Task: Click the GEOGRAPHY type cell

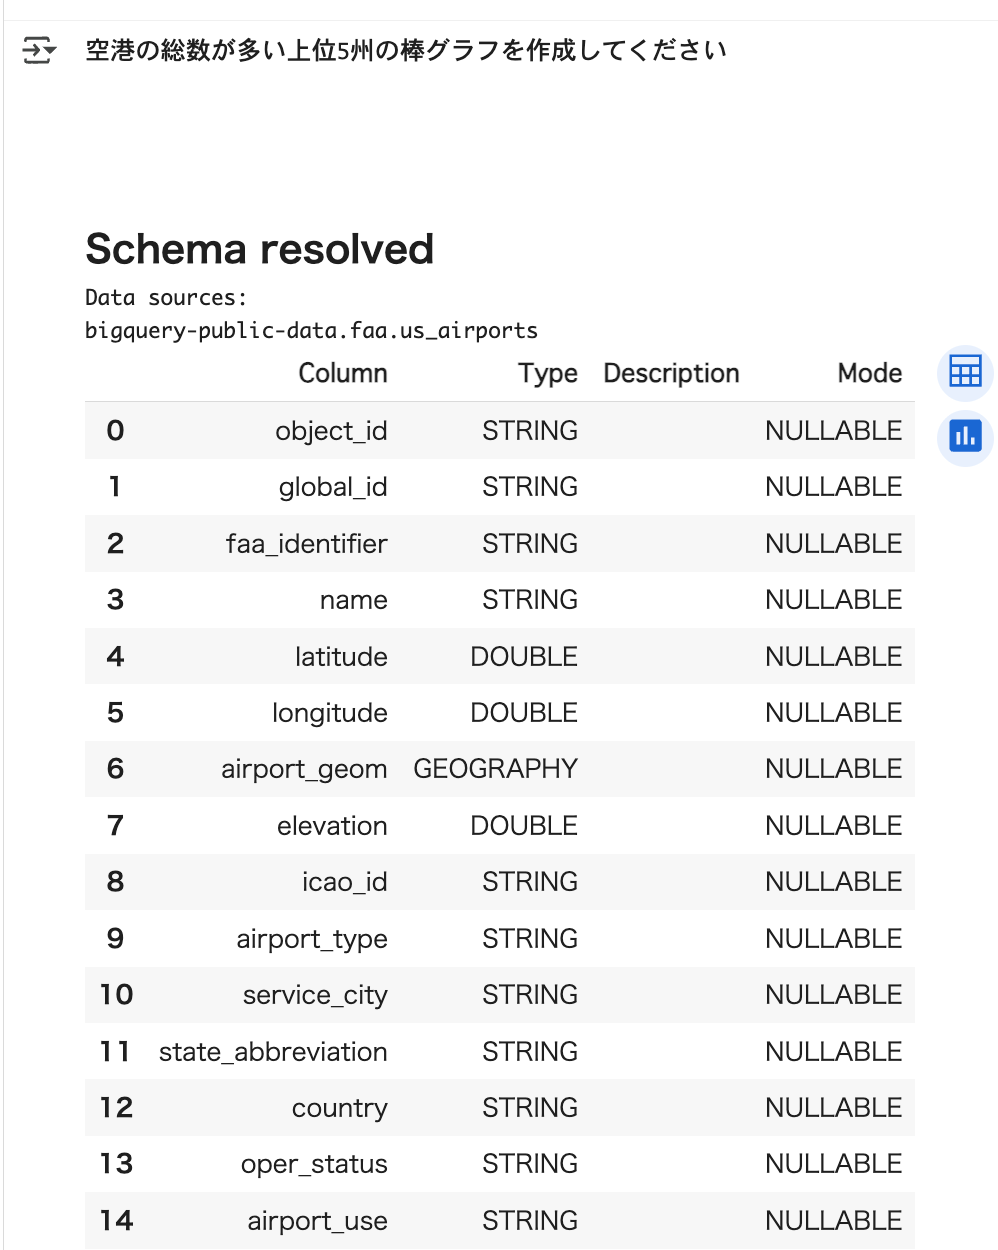Action: click(x=495, y=769)
